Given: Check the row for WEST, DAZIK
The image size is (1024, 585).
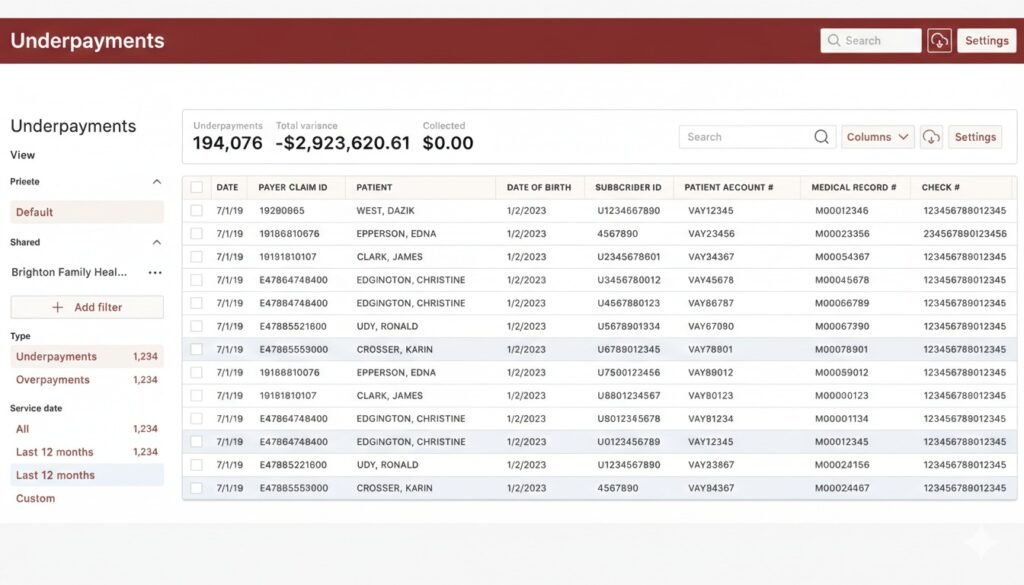Looking at the screenshot, I should [197, 211].
